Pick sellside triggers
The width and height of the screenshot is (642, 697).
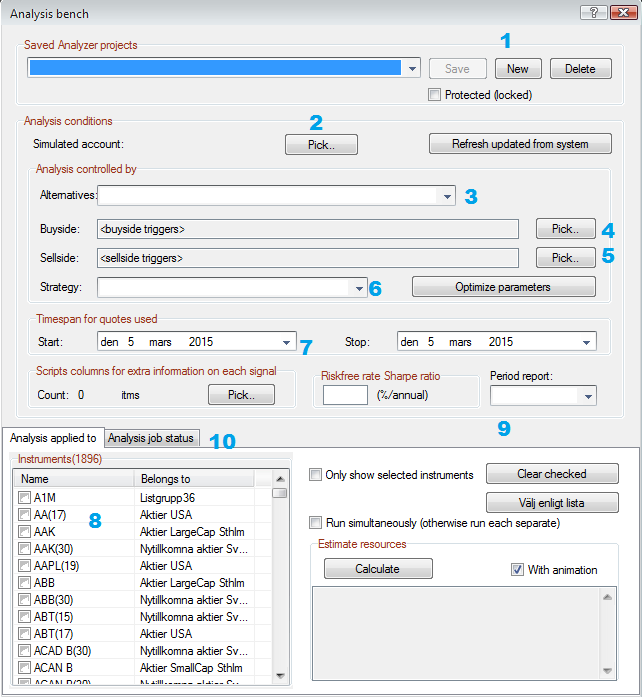566,258
